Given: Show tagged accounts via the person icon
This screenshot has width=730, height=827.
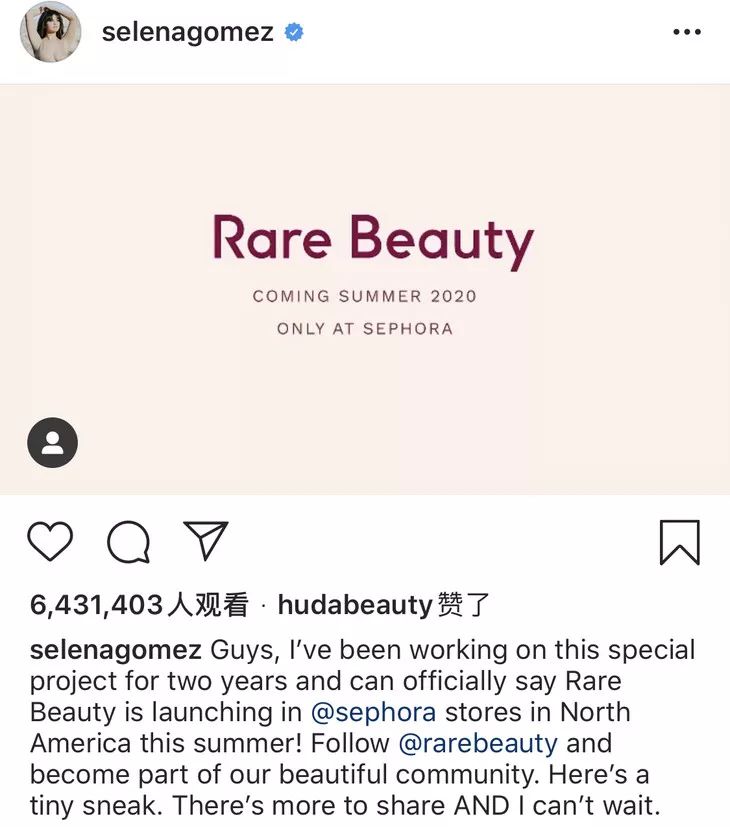Looking at the screenshot, I should pos(52,443).
